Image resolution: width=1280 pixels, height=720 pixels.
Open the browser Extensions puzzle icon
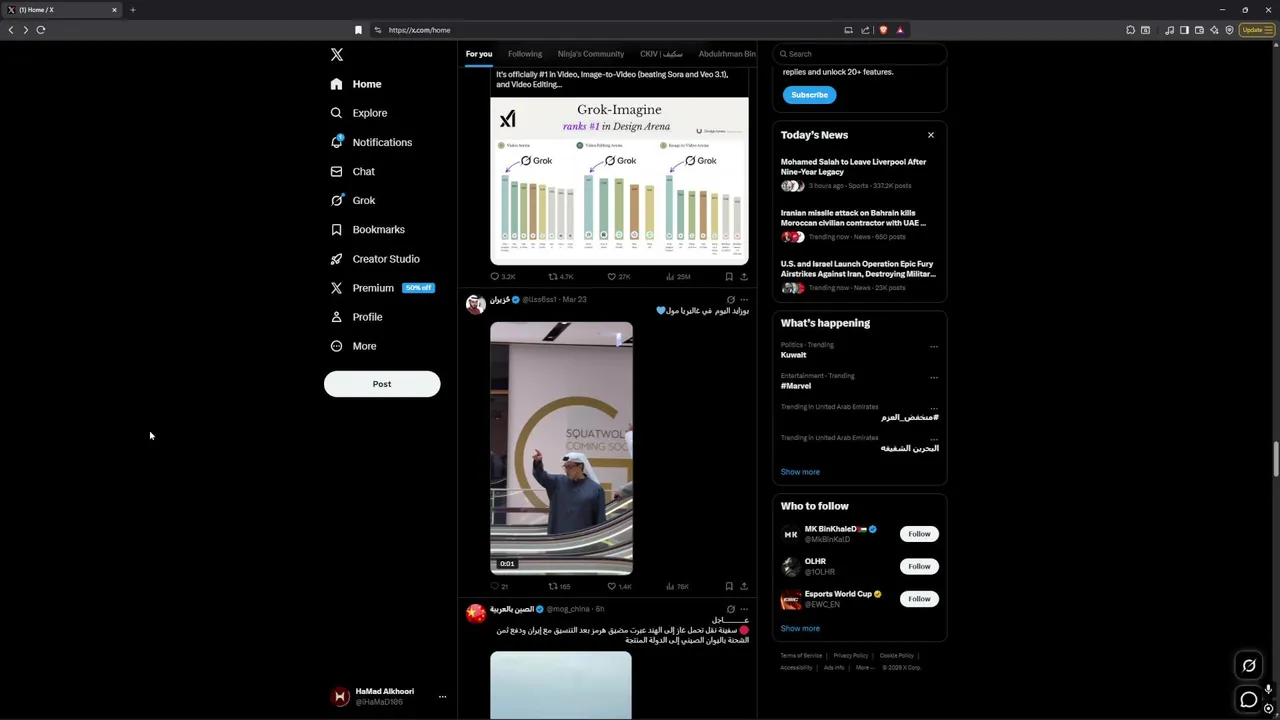point(1131,30)
